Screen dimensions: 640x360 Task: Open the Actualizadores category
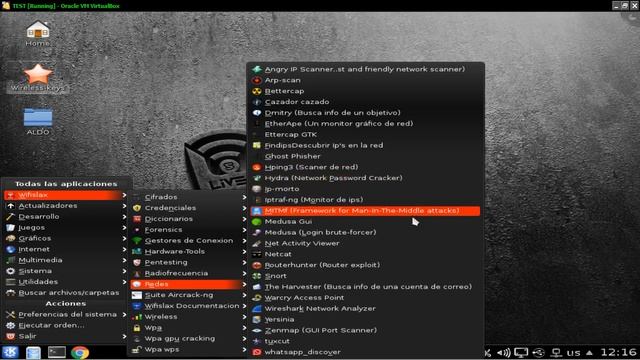click(x=66, y=206)
